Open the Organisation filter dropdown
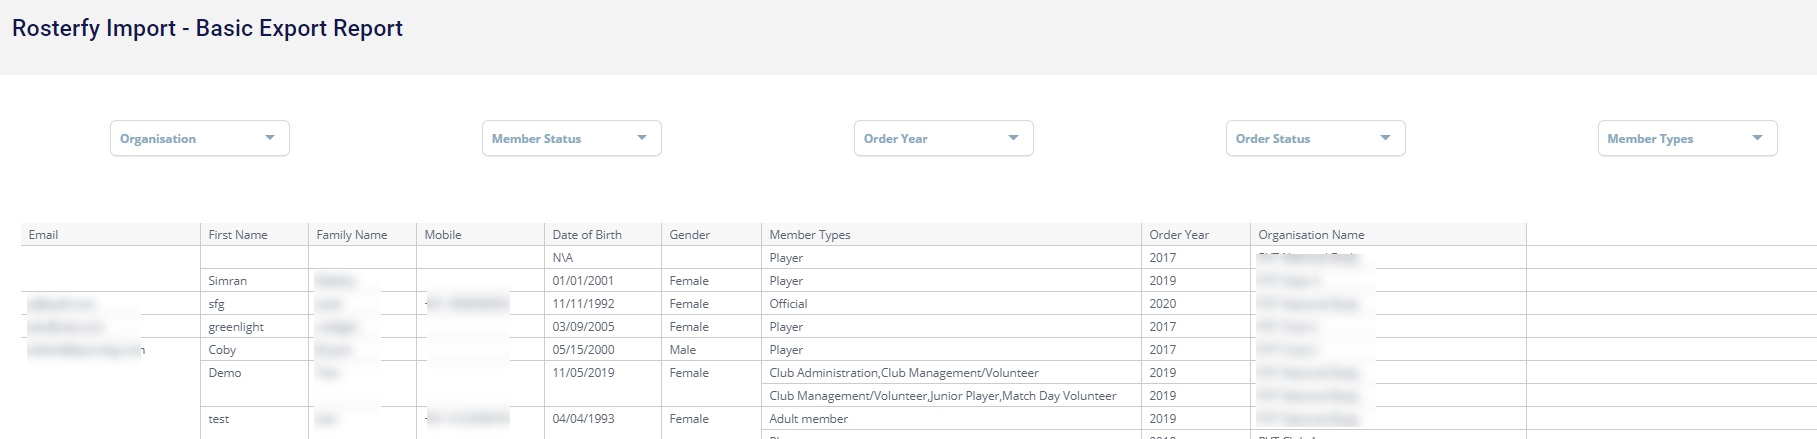This screenshot has width=1817, height=439. [199, 138]
